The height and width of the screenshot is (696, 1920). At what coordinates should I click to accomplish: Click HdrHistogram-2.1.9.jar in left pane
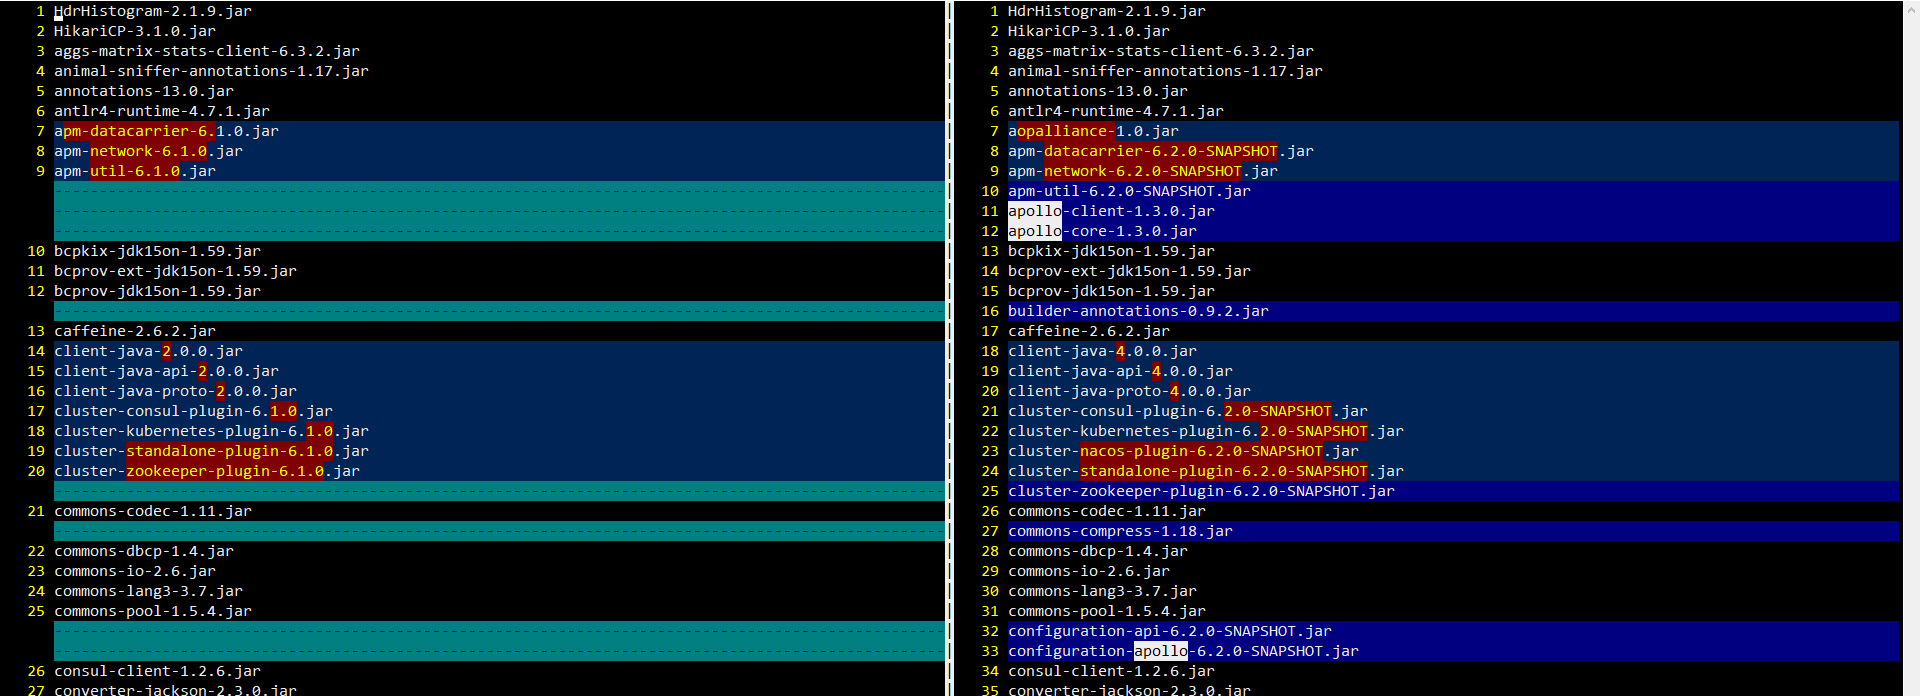pos(153,11)
